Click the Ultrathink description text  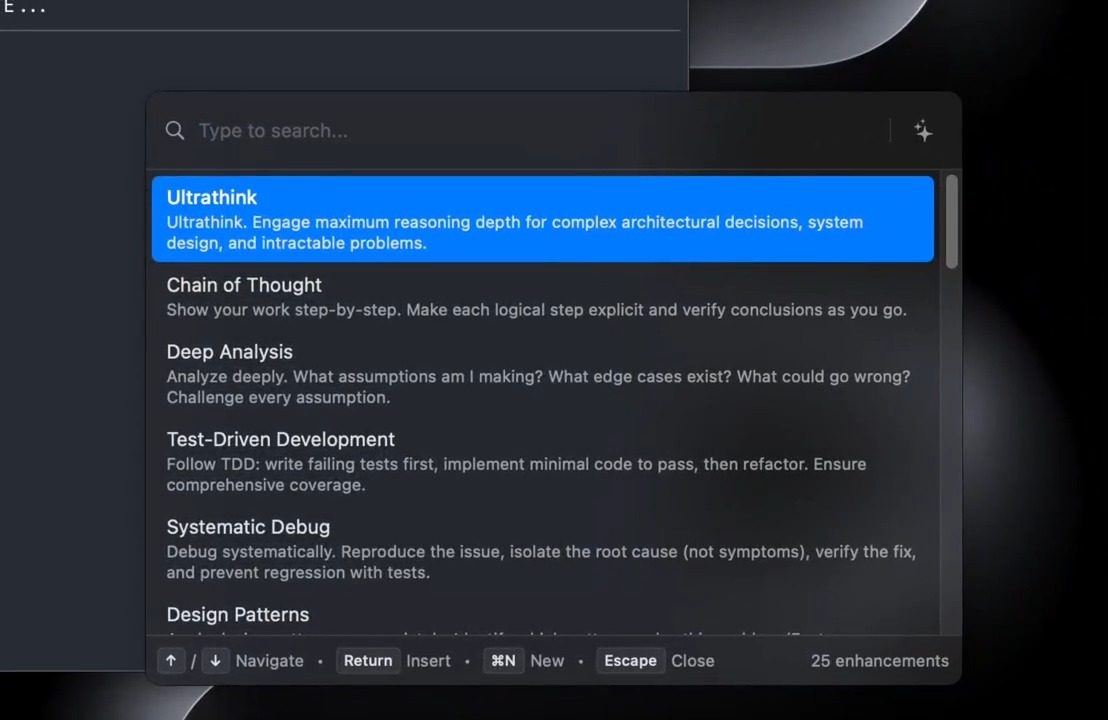click(x=515, y=232)
